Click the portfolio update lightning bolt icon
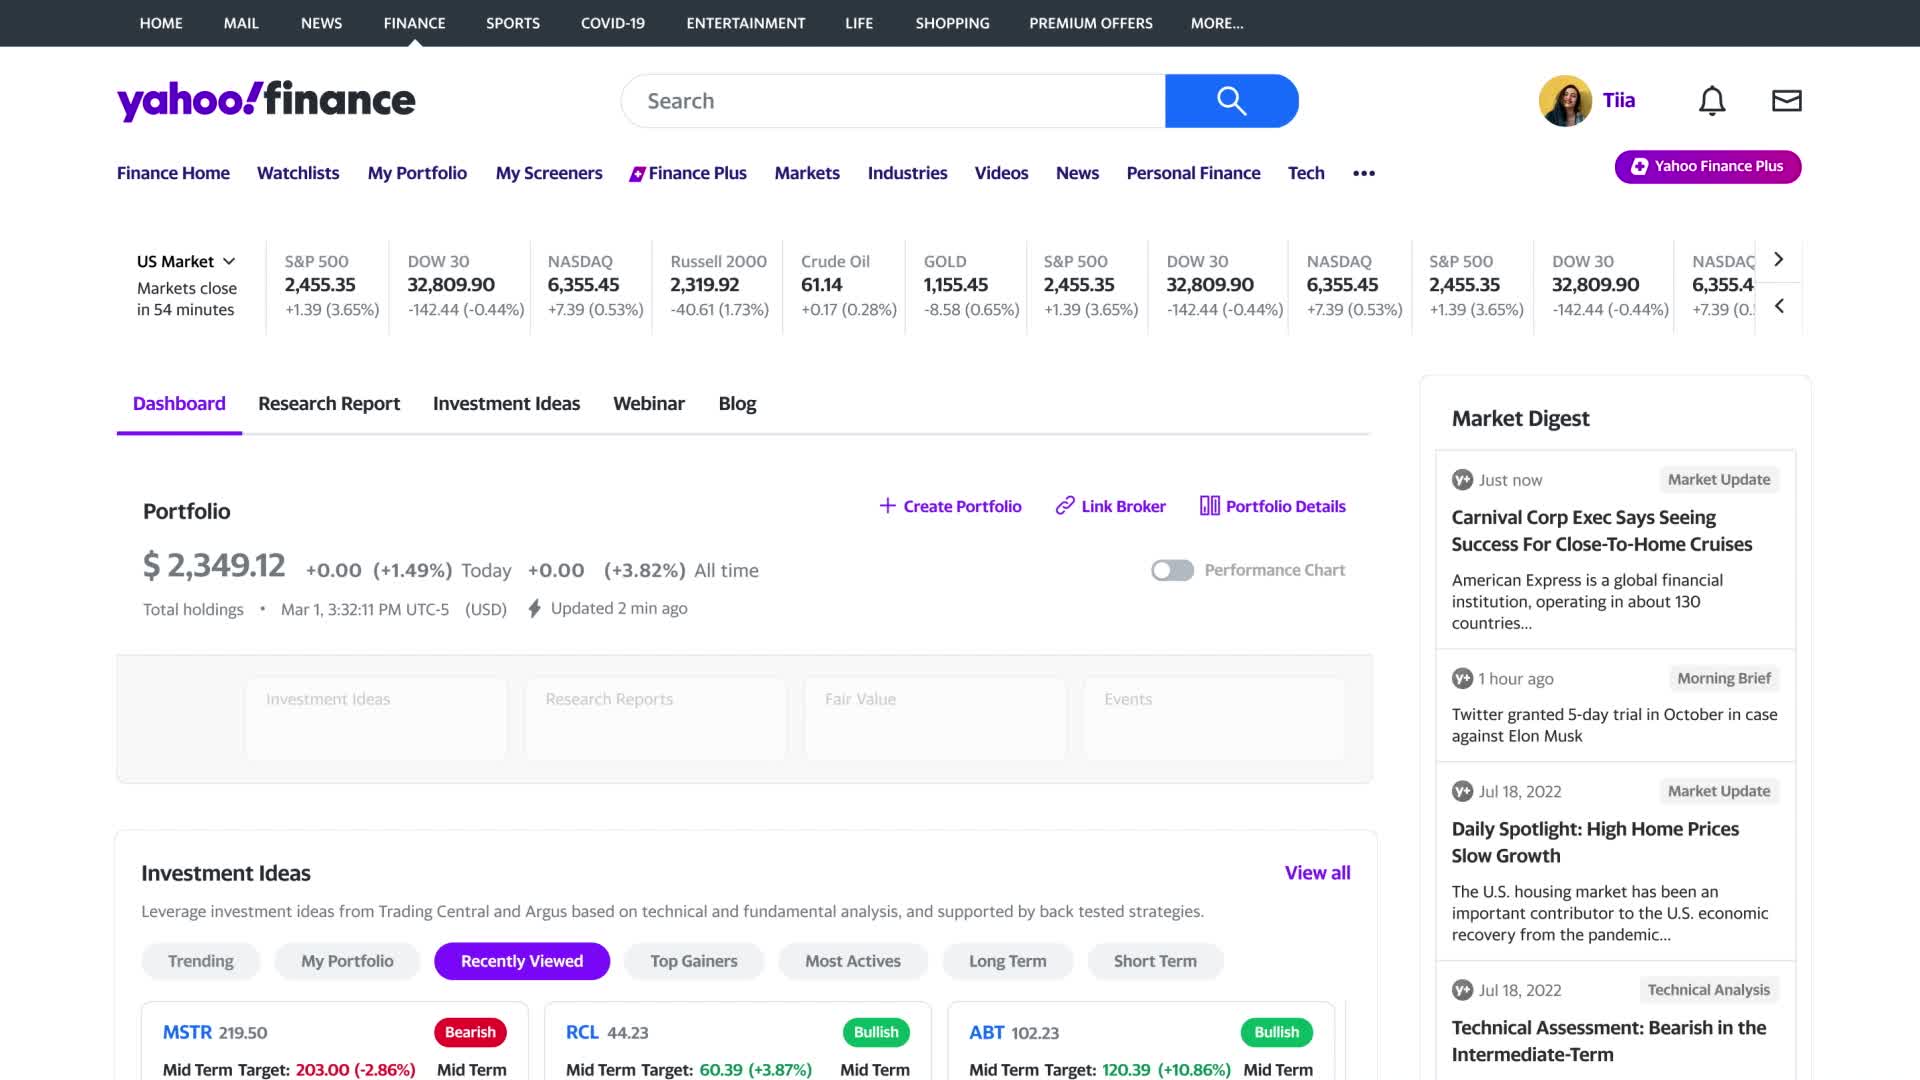The width and height of the screenshot is (1920, 1080). 535,608
